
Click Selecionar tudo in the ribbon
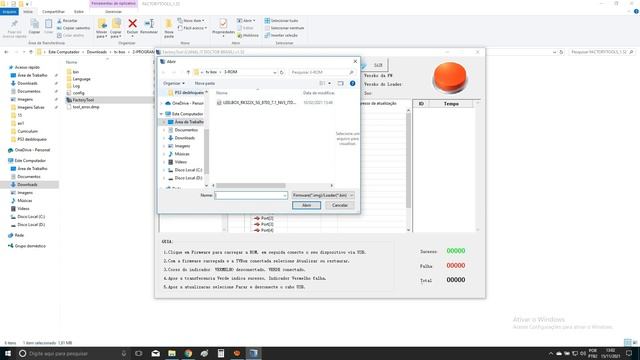click(x=281, y=20)
